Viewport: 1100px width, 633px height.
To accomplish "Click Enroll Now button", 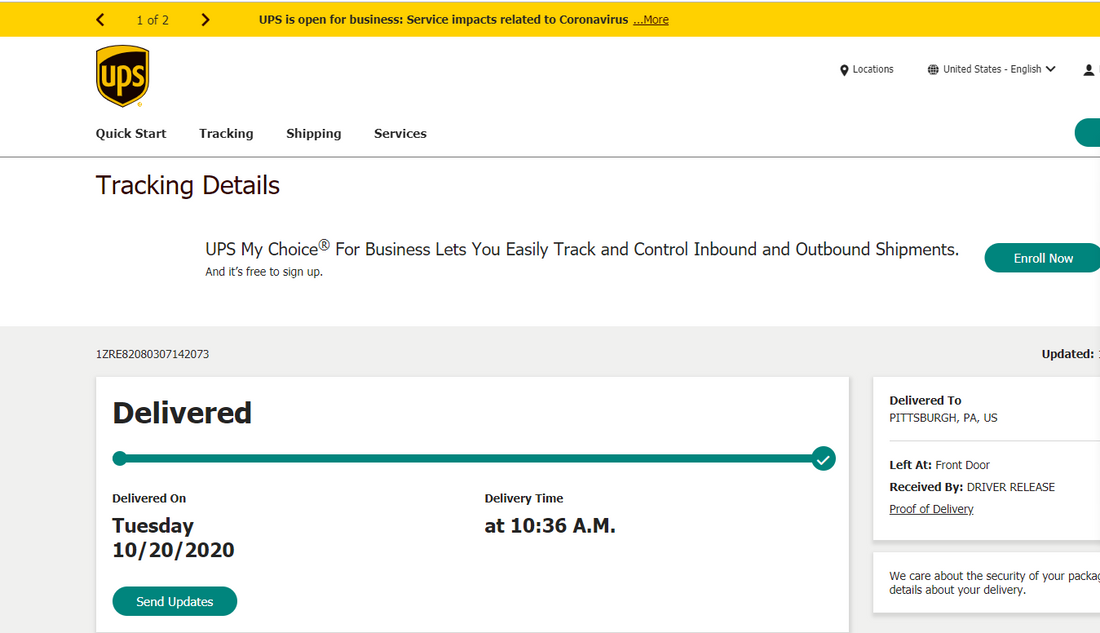I will click(x=1042, y=258).
